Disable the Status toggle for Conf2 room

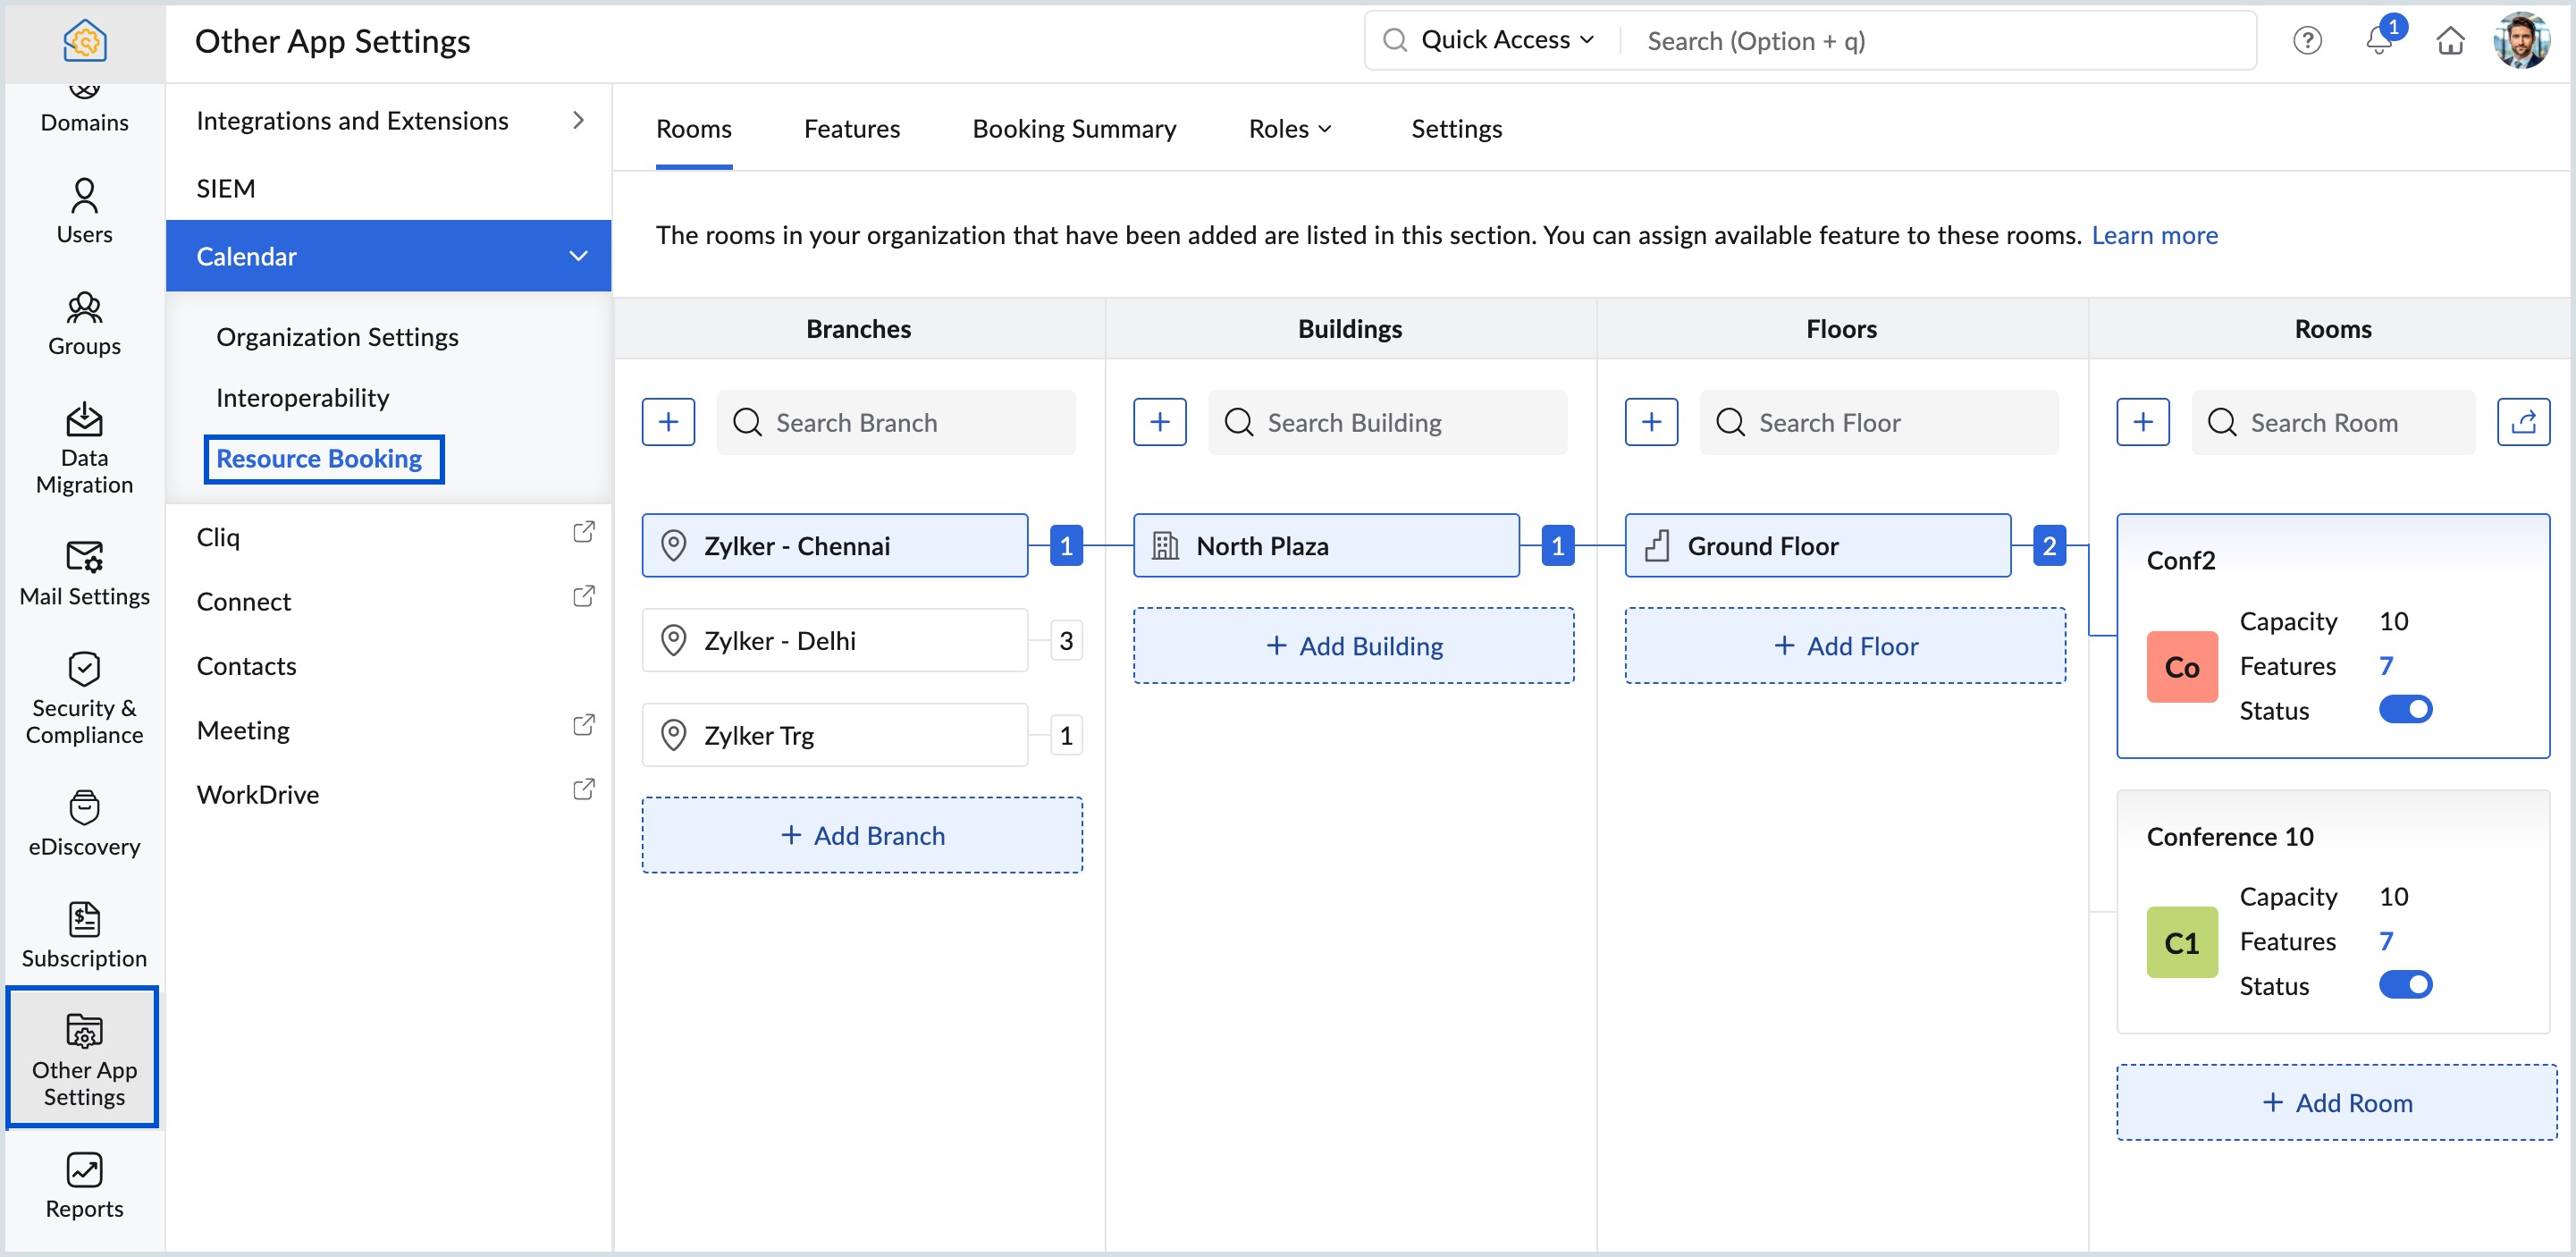2407,709
